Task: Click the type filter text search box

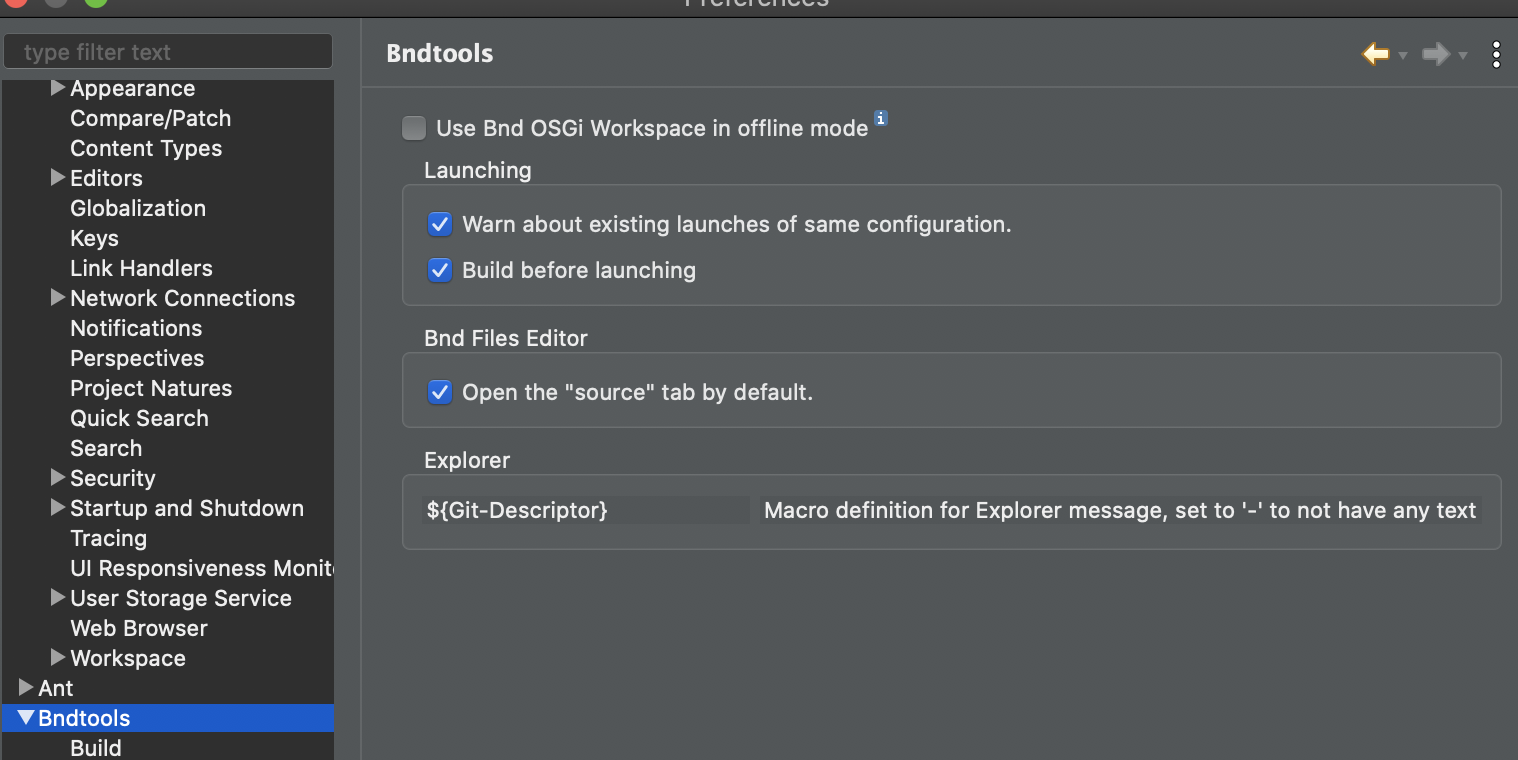Action: pos(167,51)
